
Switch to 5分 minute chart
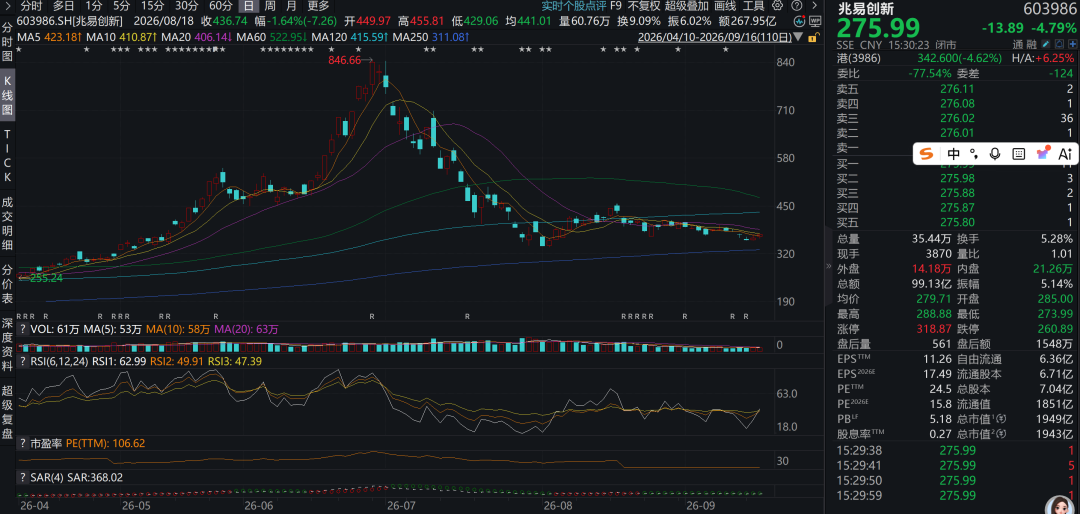(x=121, y=6)
